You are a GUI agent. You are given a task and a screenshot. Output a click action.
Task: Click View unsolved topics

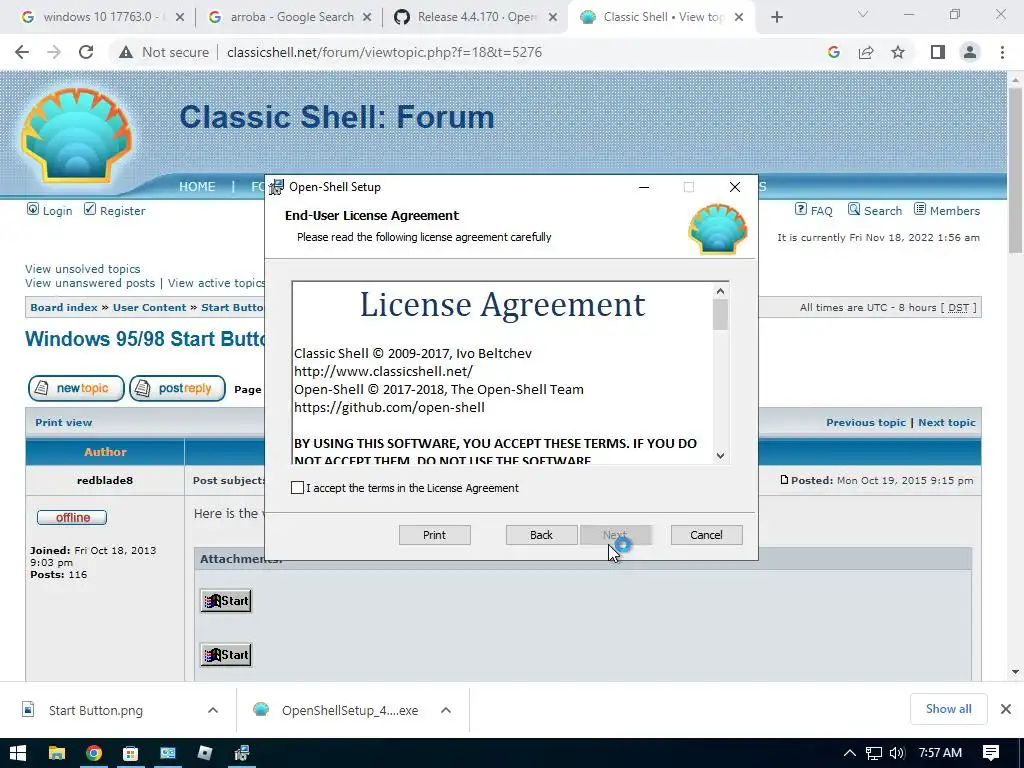(x=82, y=269)
